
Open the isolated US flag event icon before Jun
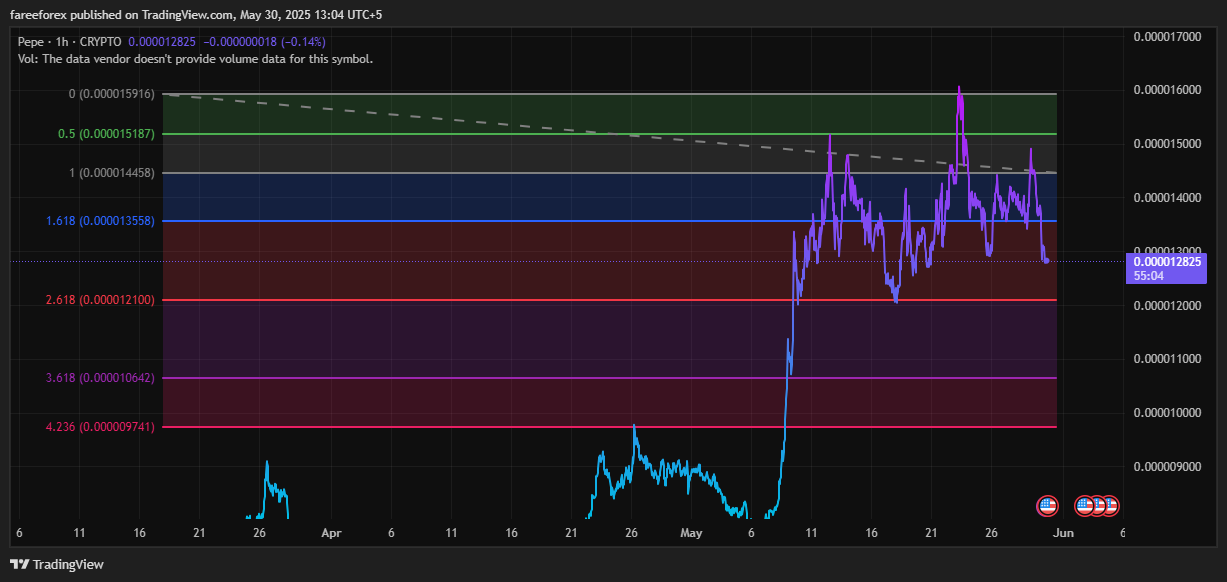pos(1048,506)
